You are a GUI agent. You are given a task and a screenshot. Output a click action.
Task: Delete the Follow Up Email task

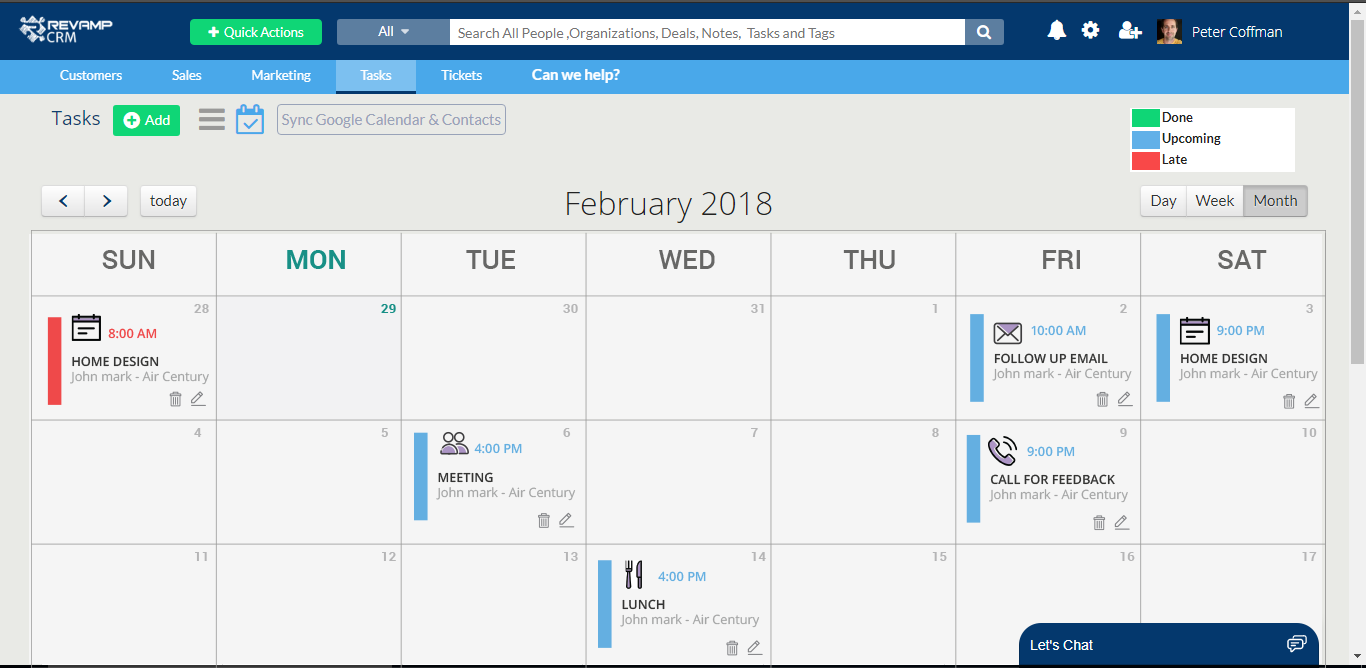(1103, 399)
